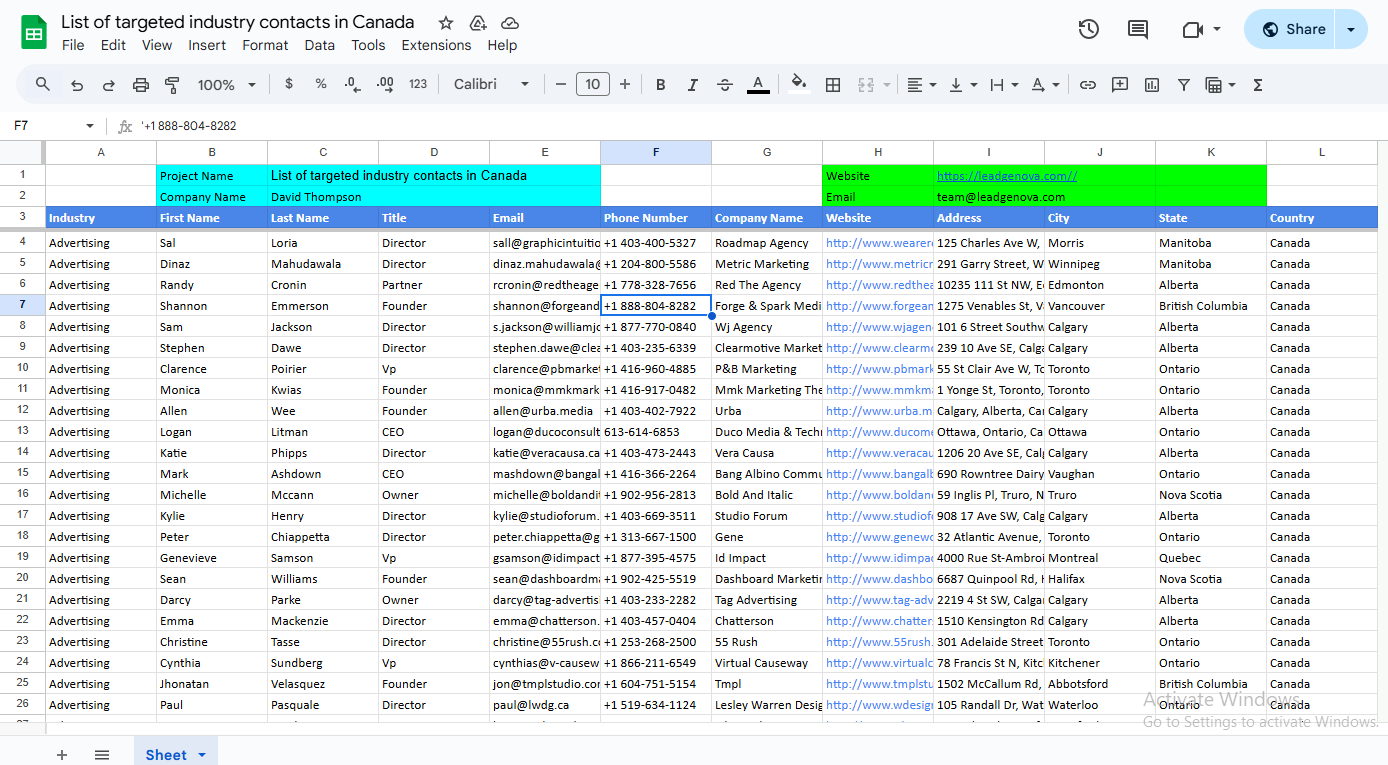Select the row 7 header

click(x=22, y=305)
